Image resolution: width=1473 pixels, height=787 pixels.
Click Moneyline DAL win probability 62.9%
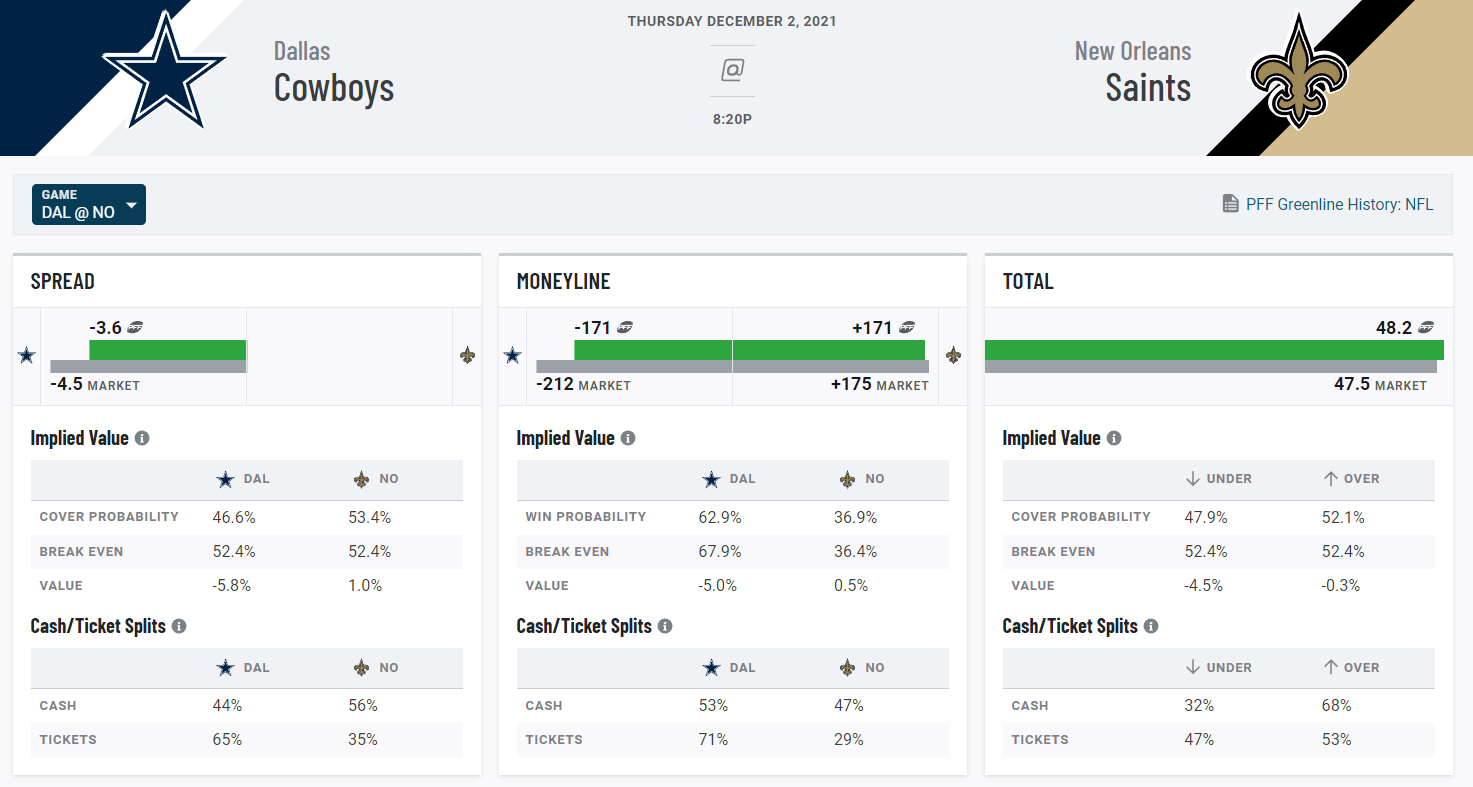click(x=720, y=517)
